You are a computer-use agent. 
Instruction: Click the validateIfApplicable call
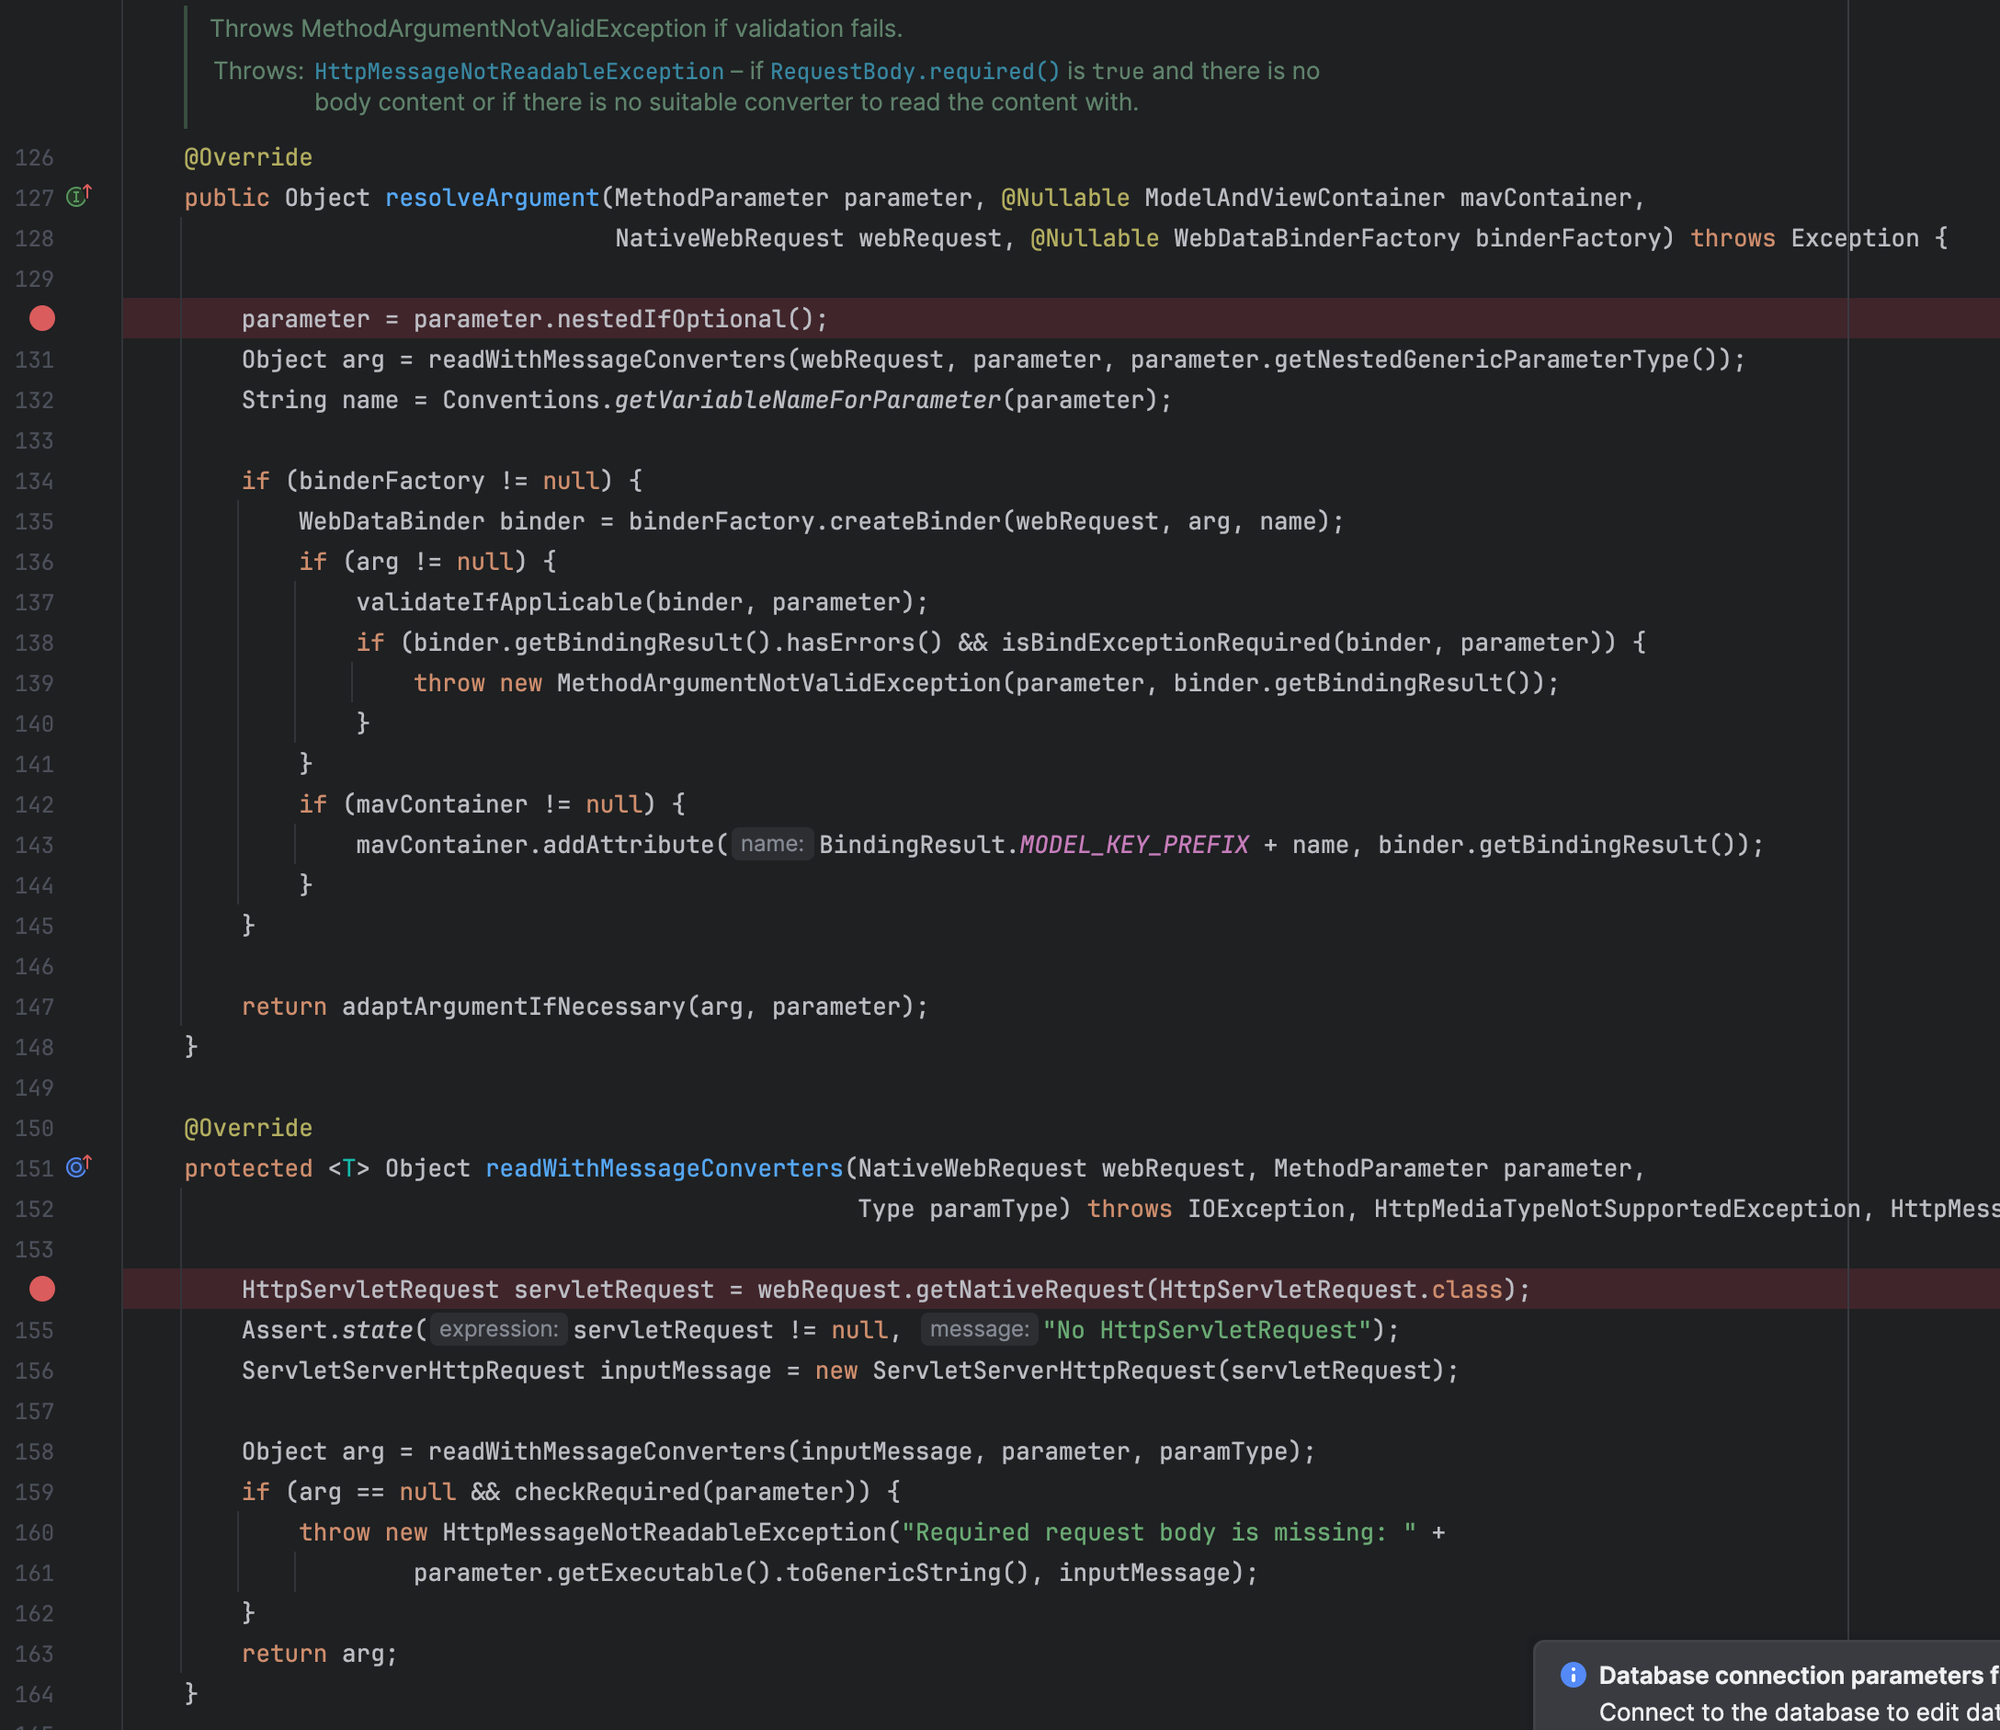click(500, 602)
